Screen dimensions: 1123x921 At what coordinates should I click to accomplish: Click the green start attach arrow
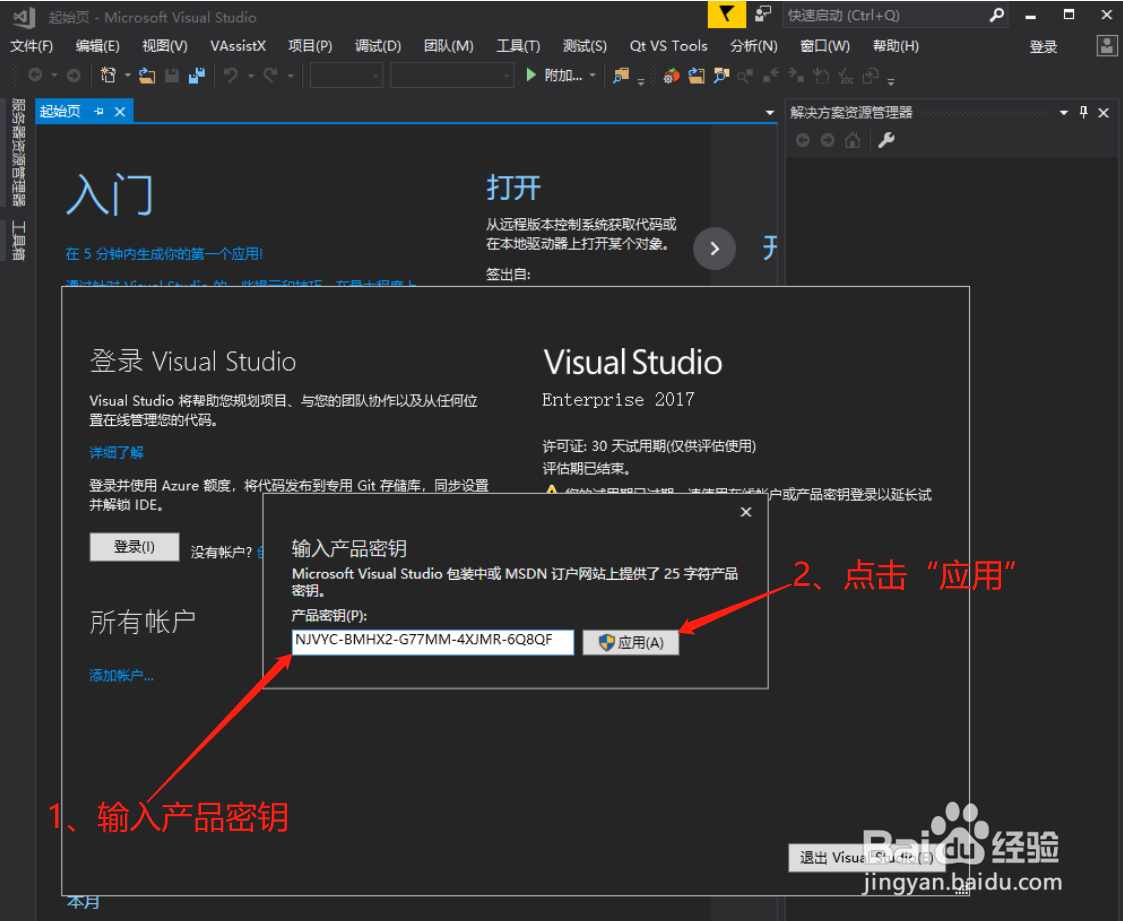531,74
